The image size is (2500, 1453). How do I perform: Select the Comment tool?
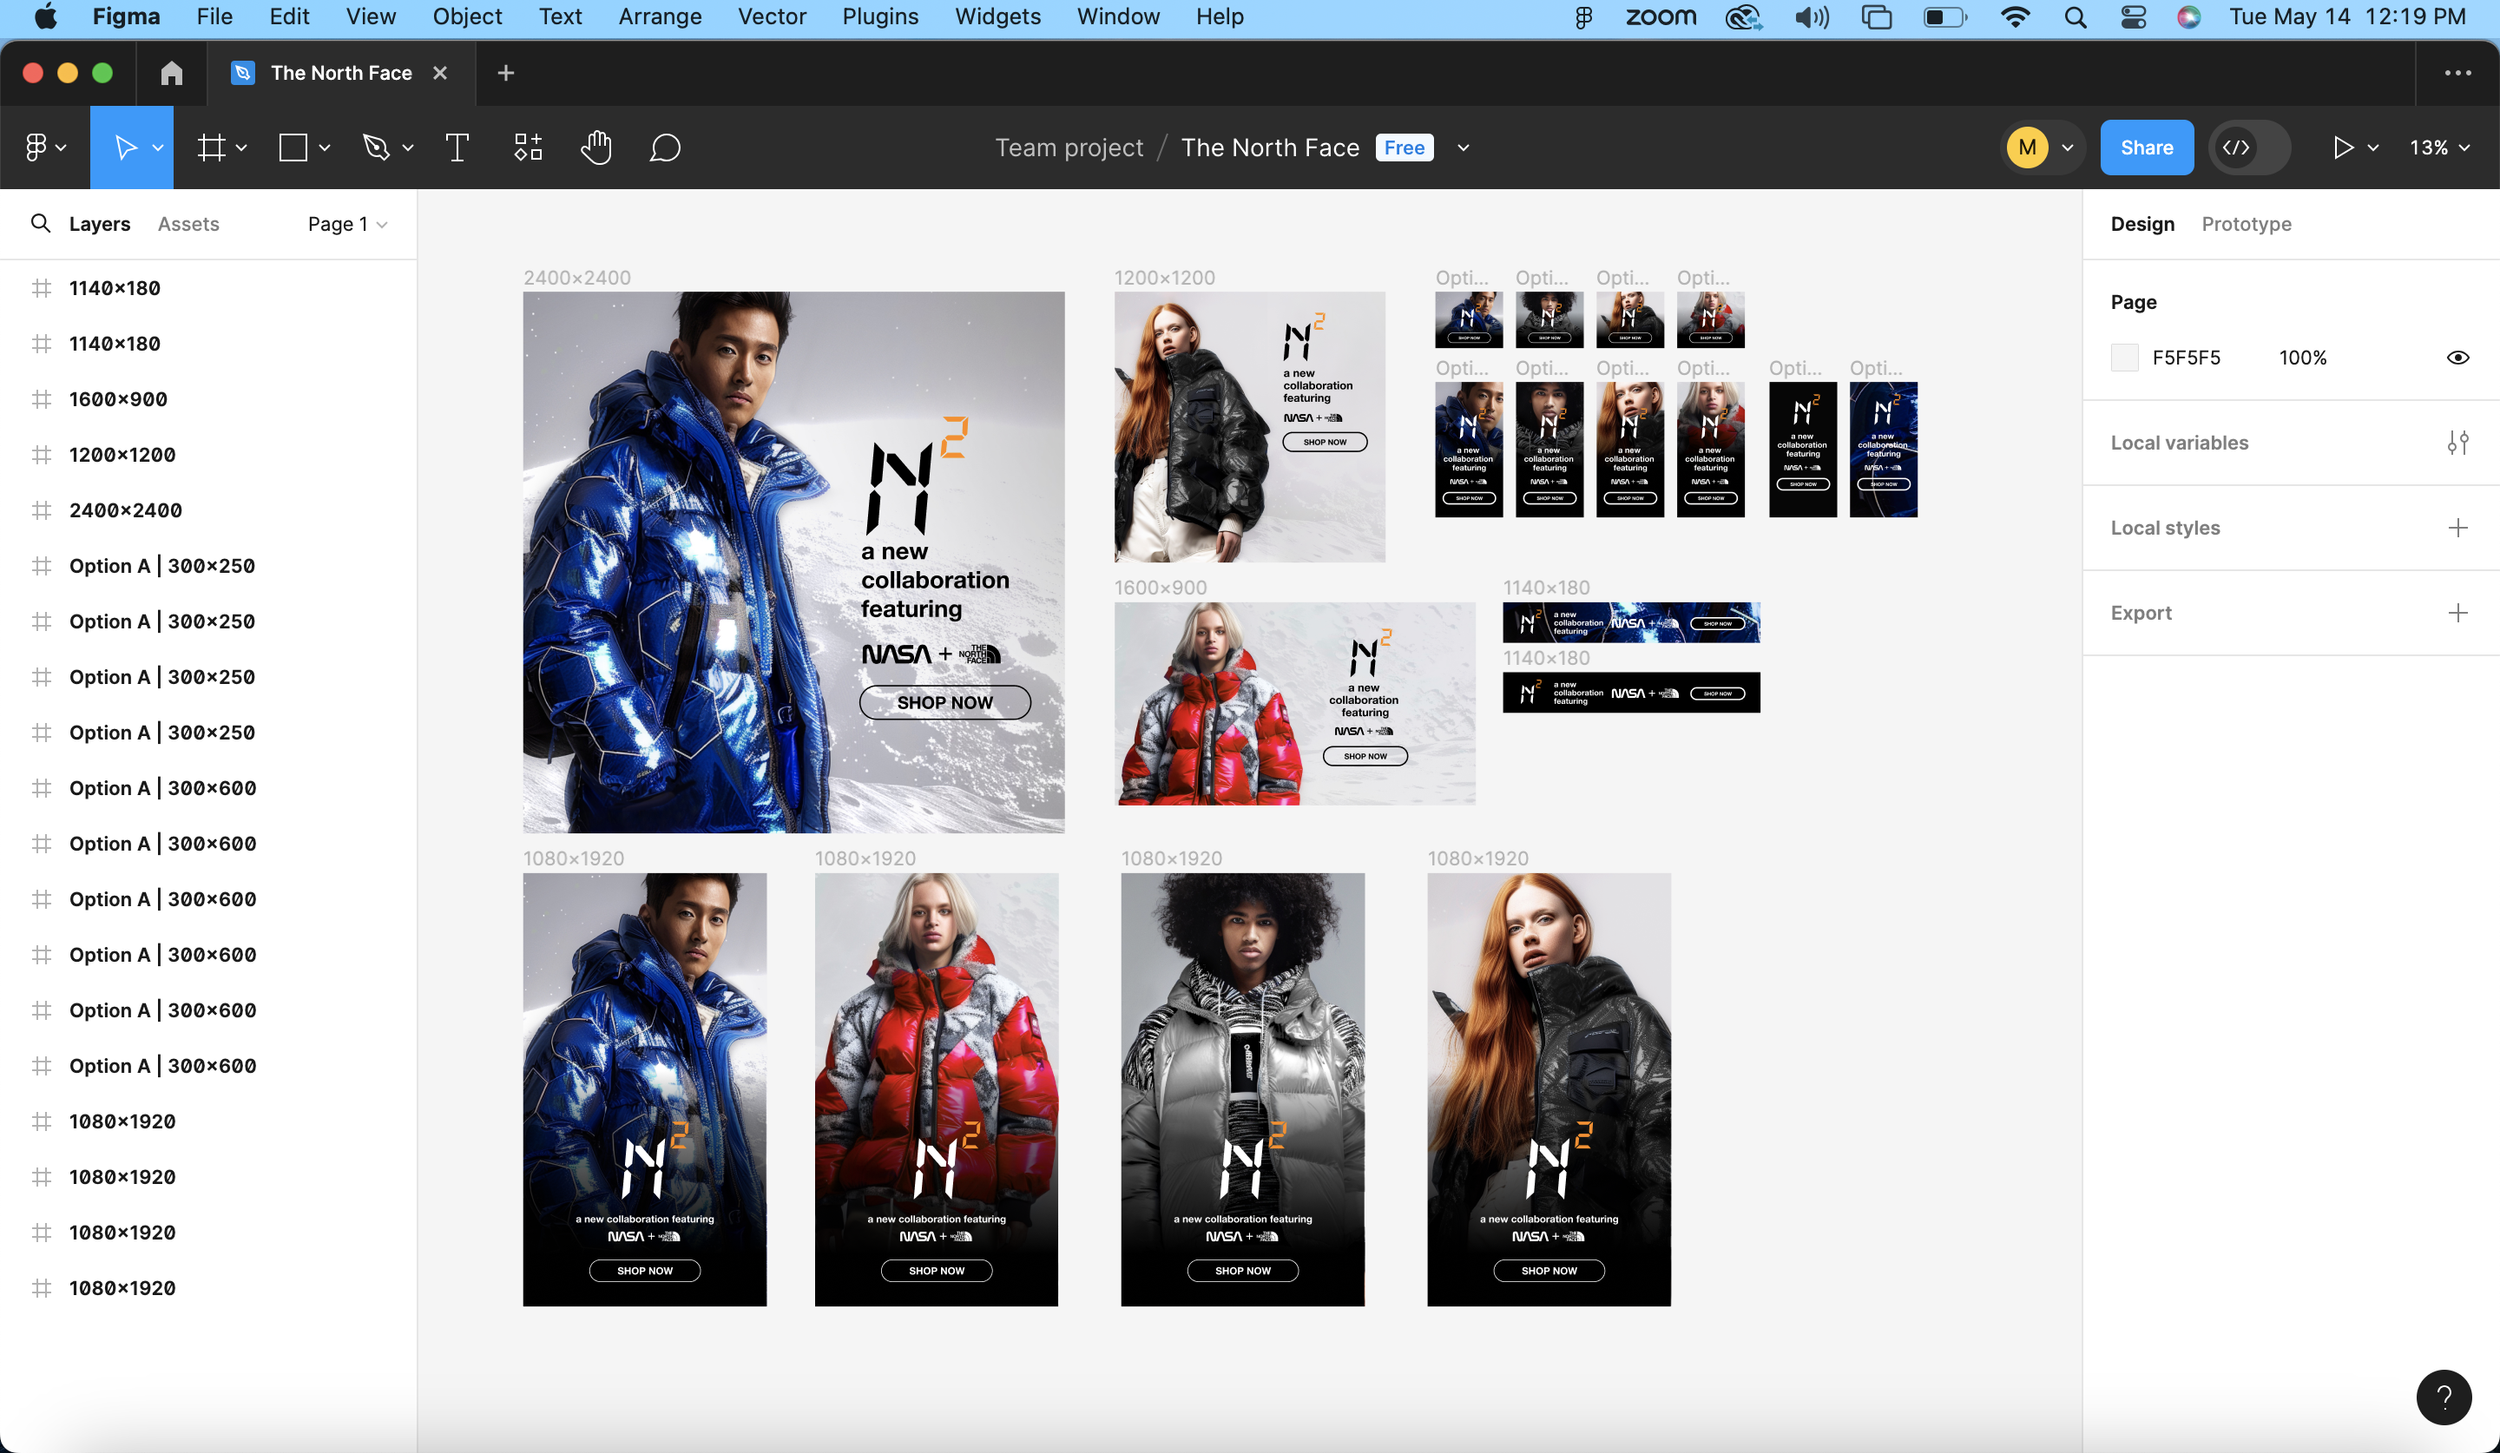[x=665, y=148]
